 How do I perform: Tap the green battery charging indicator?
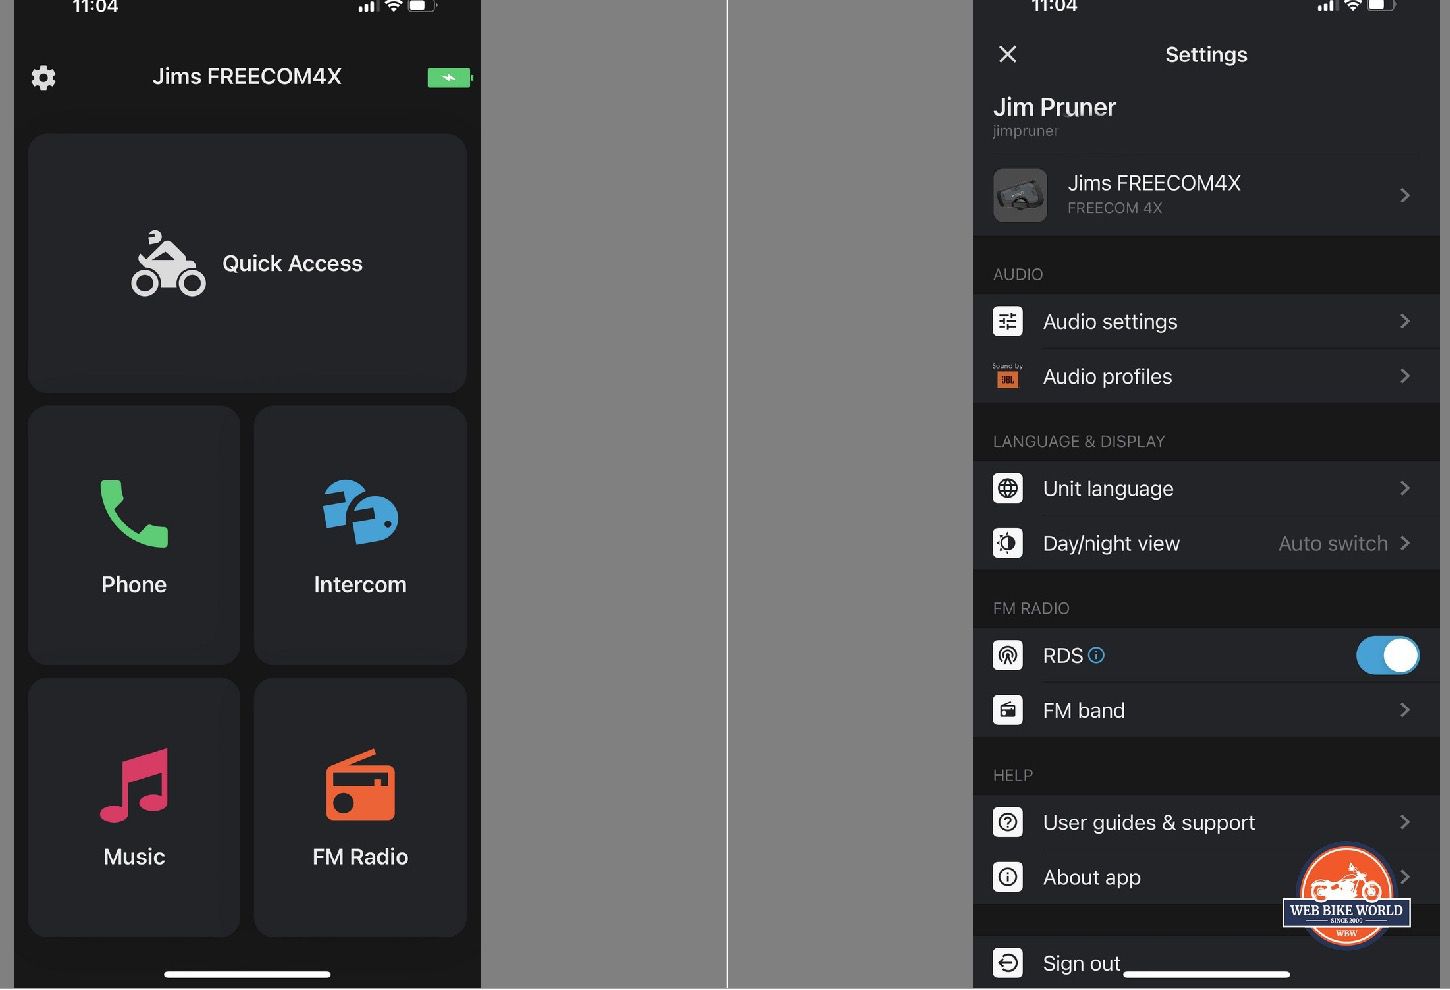[x=450, y=77]
